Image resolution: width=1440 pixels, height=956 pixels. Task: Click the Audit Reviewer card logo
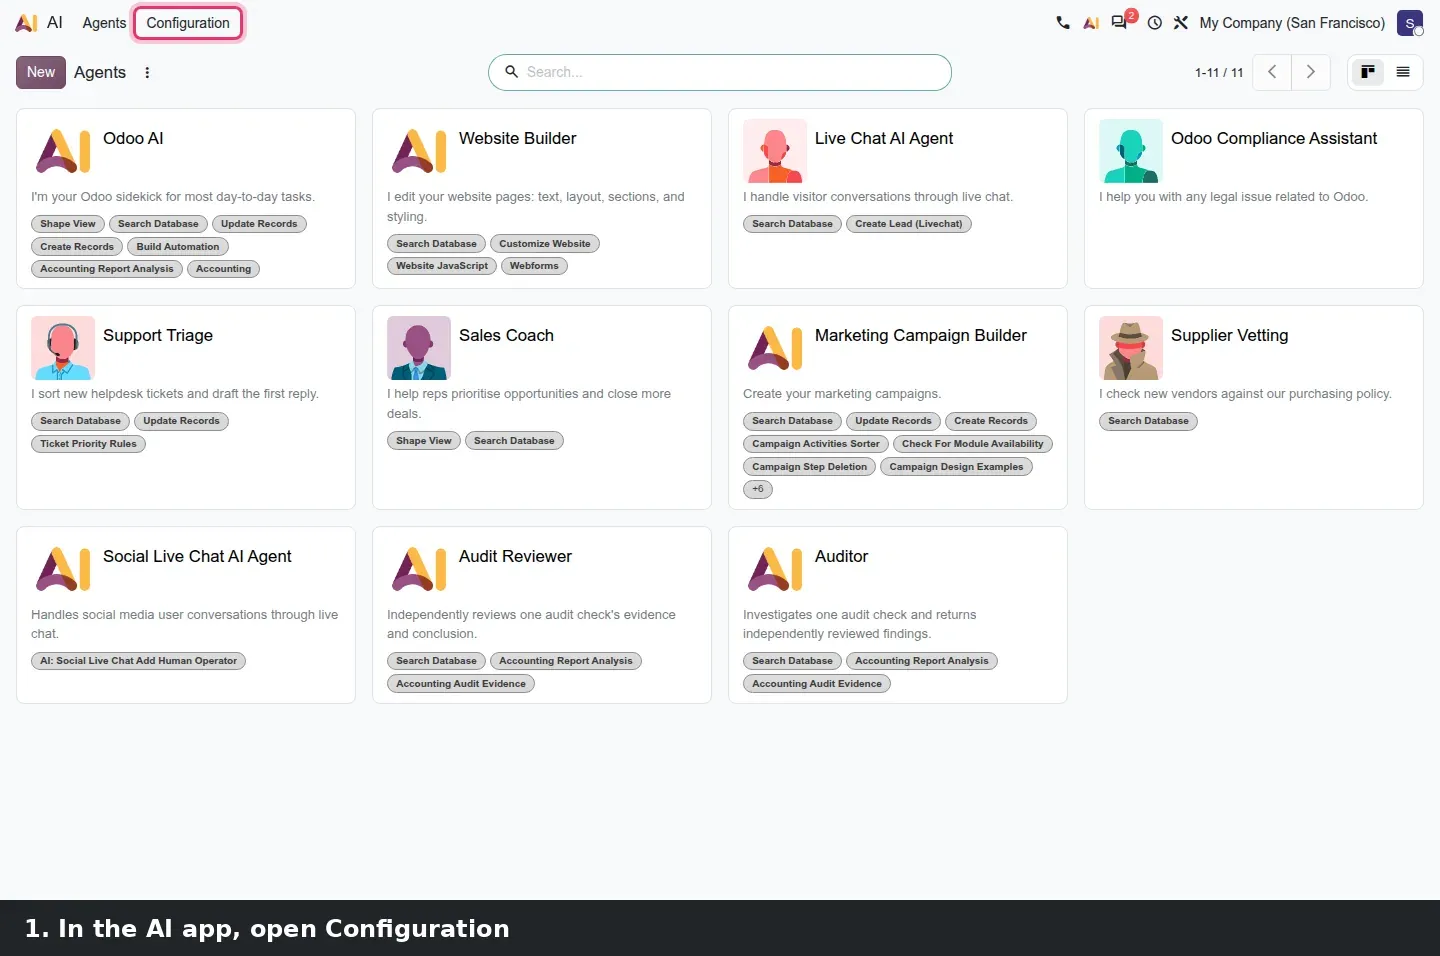point(419,569)
